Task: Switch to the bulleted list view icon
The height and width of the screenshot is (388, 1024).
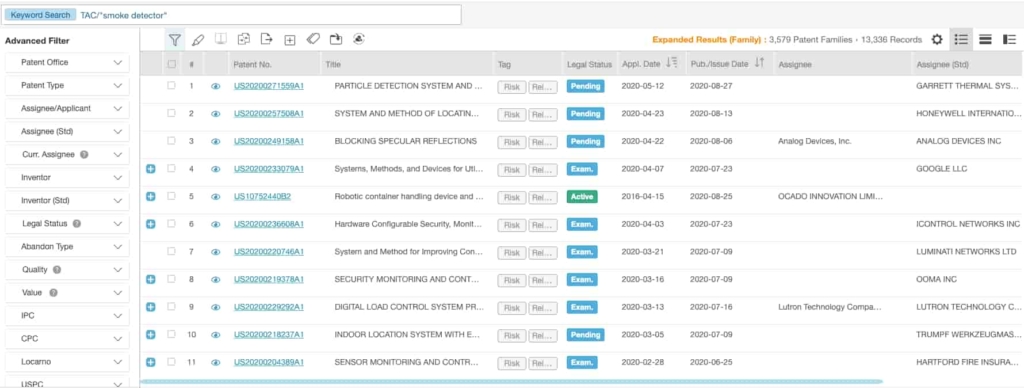Action: (x=961, y=39)
